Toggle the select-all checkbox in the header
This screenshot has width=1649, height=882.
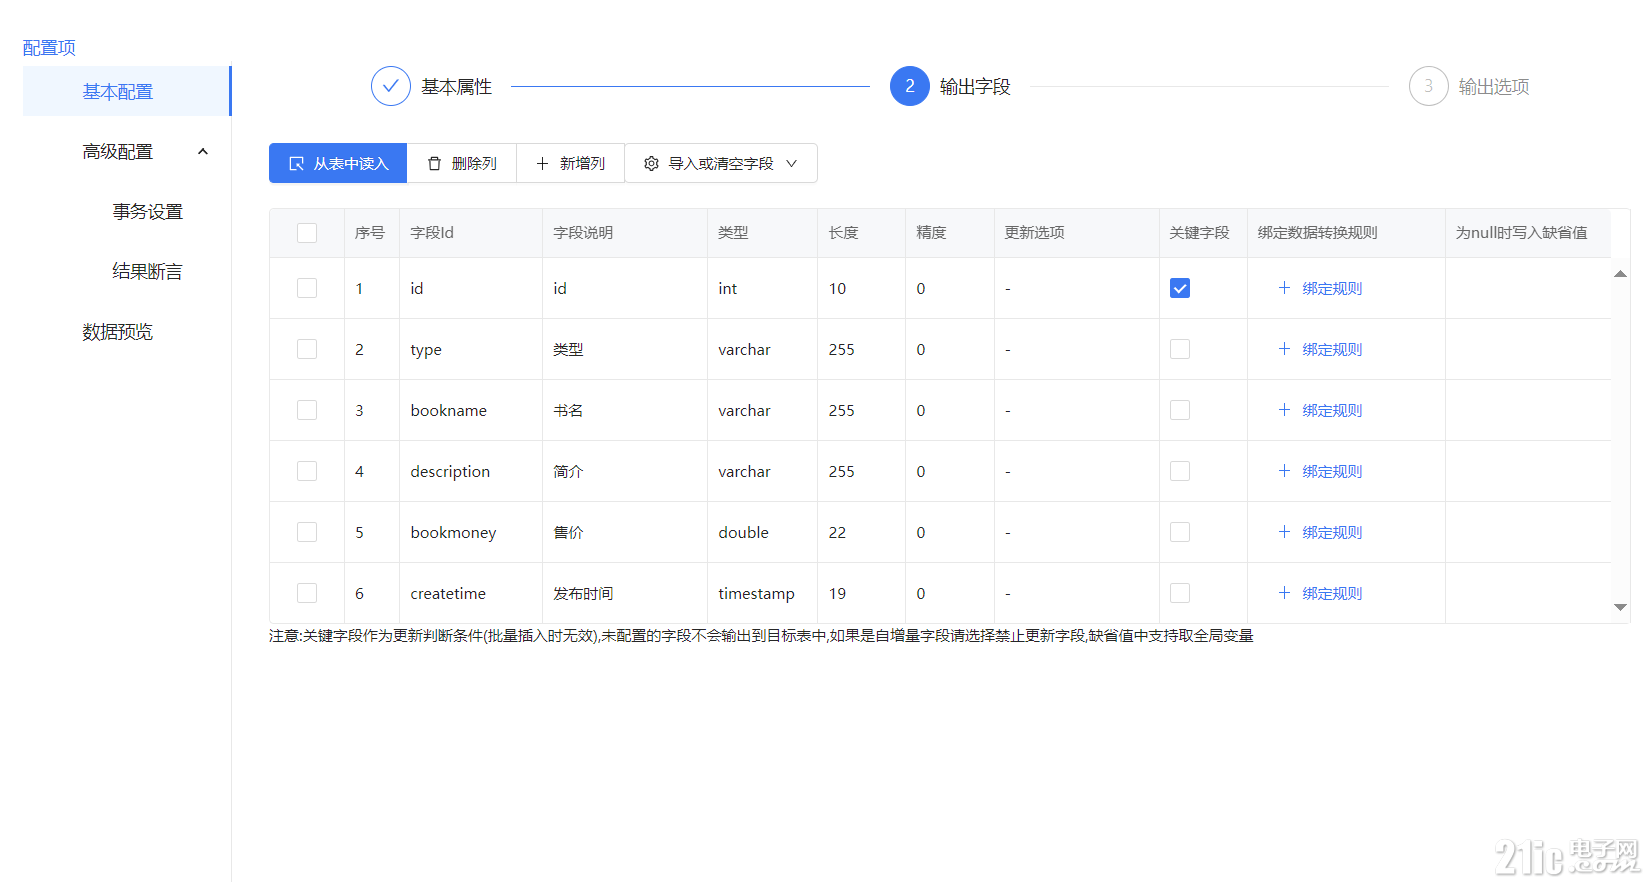pyautogui.click(x=307, y=232)
